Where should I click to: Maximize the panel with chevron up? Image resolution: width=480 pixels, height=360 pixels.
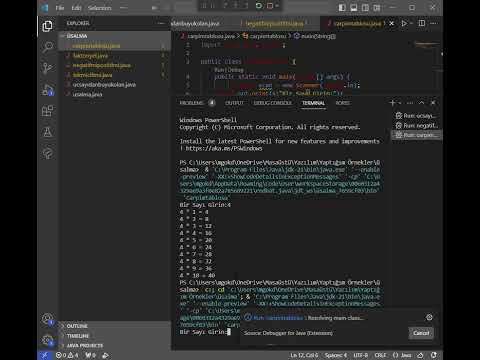click(x=422, y=103)
